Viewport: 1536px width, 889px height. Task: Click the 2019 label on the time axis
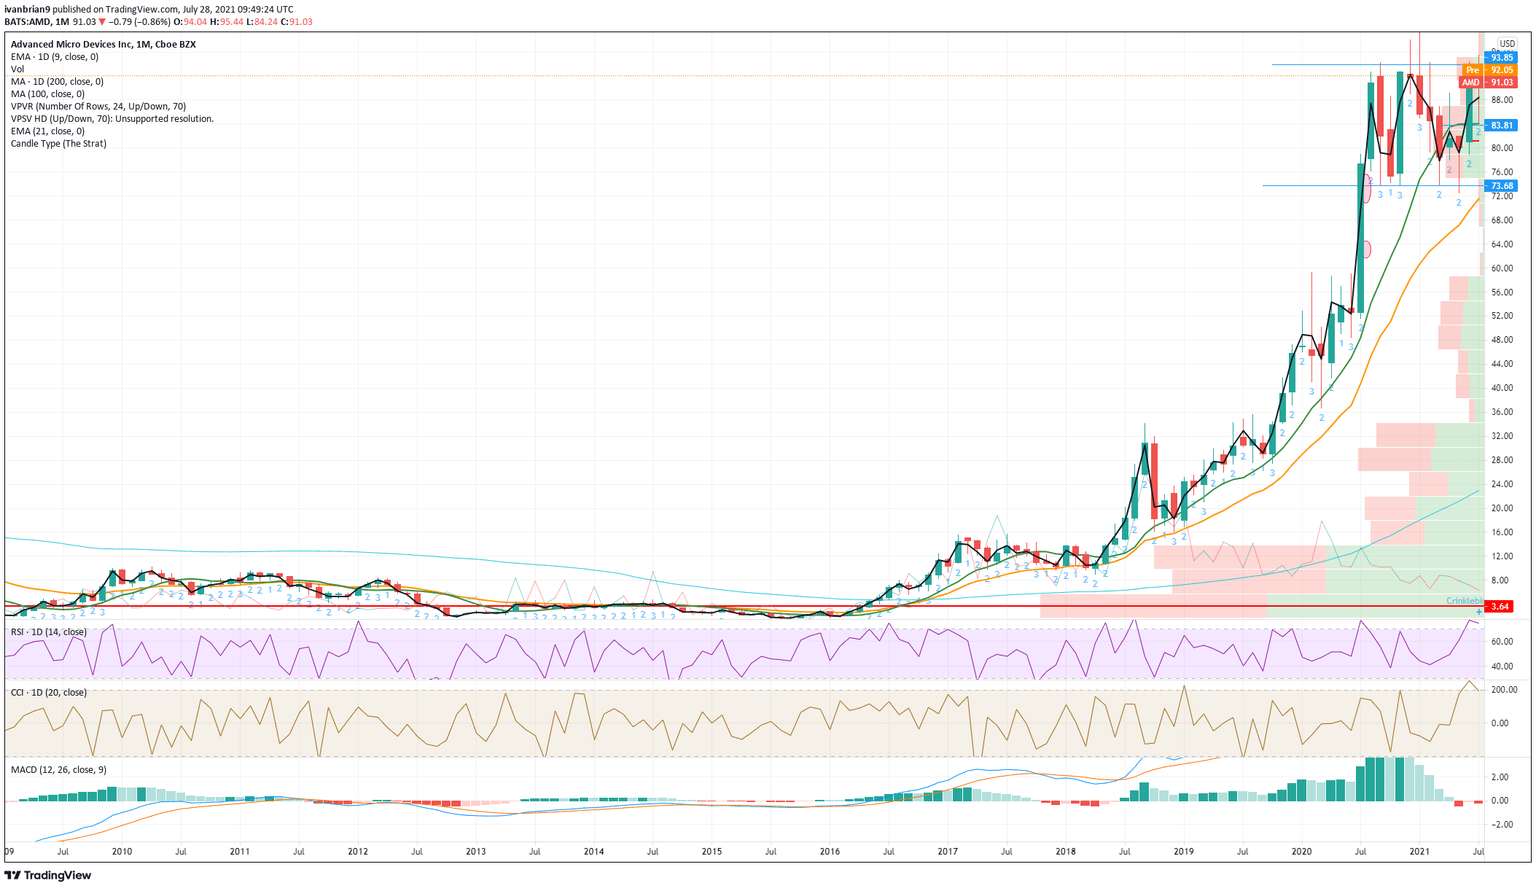point(1184,852)
